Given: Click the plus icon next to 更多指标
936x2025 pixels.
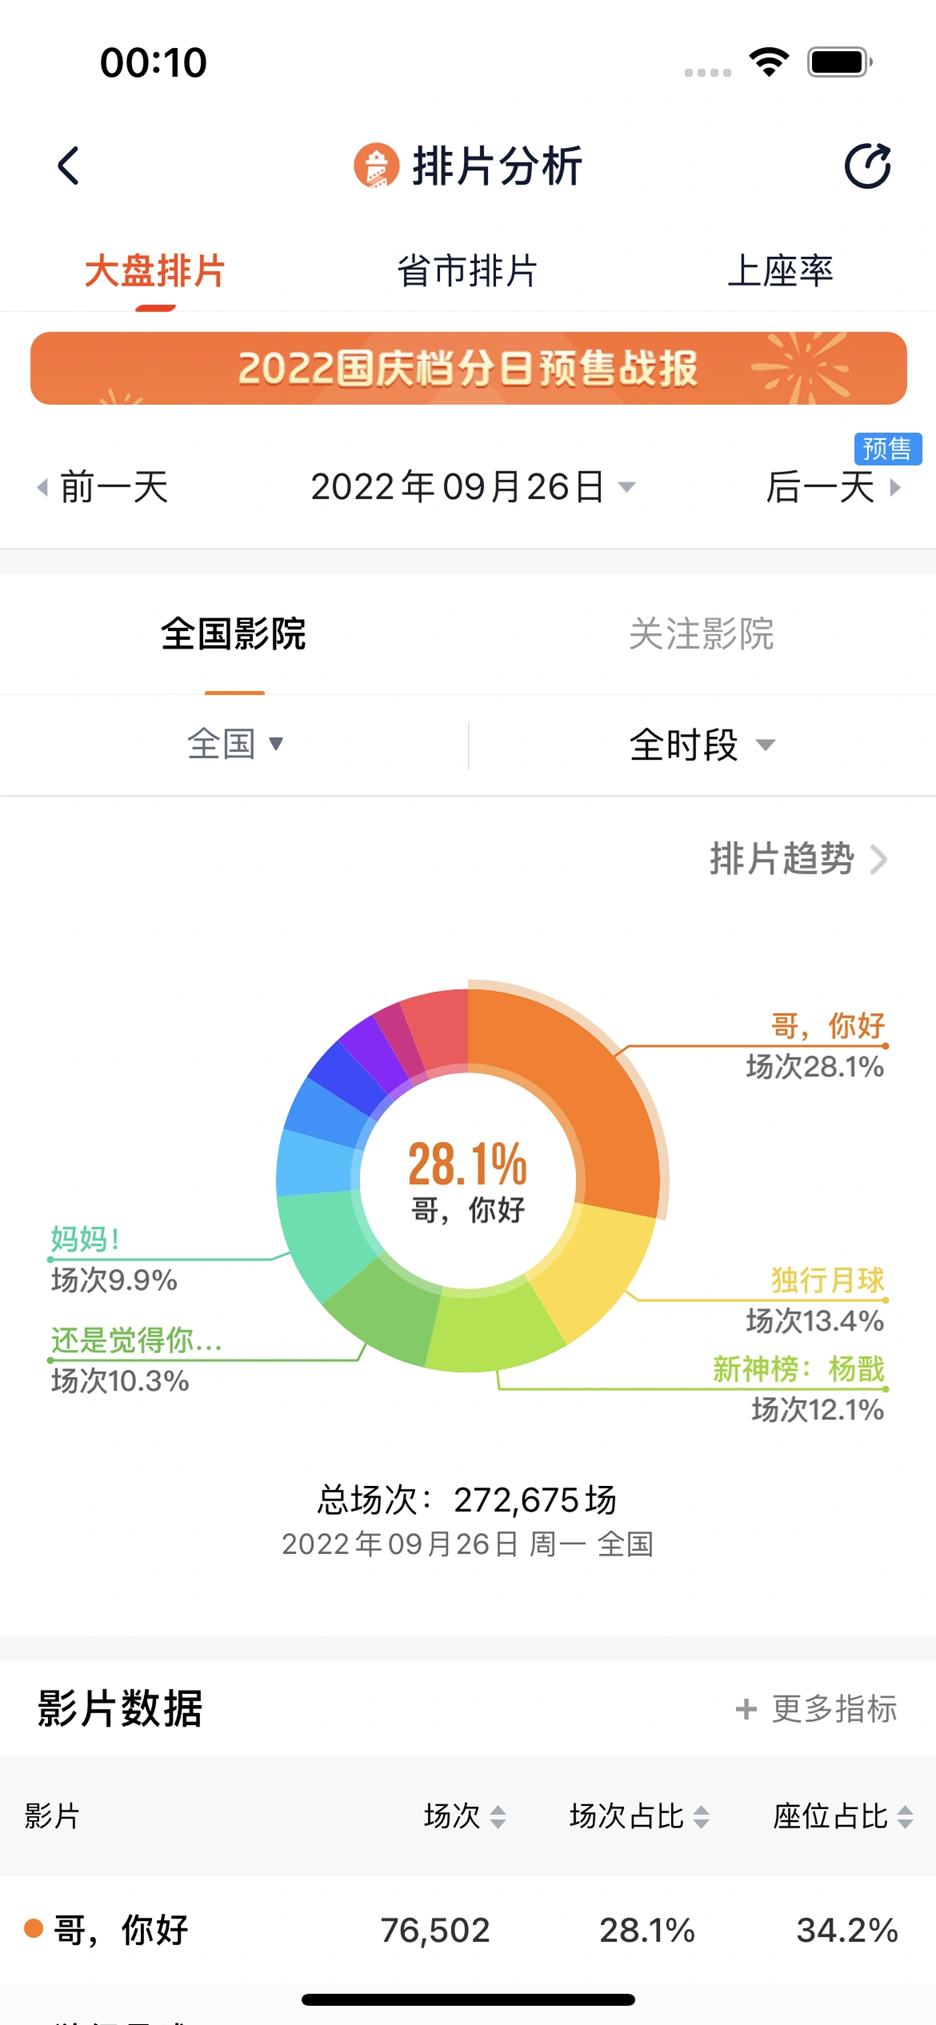Looking at the screenshot, I should coord(746,1709).
